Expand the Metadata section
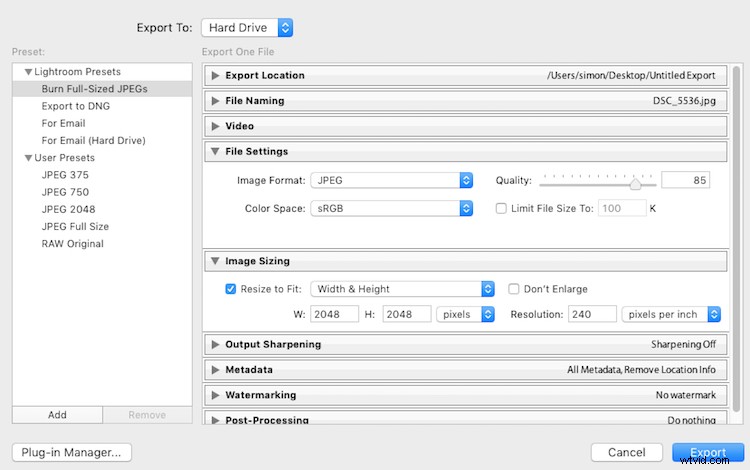This screenshot has width=750, height=470. [x=215, y=370]
